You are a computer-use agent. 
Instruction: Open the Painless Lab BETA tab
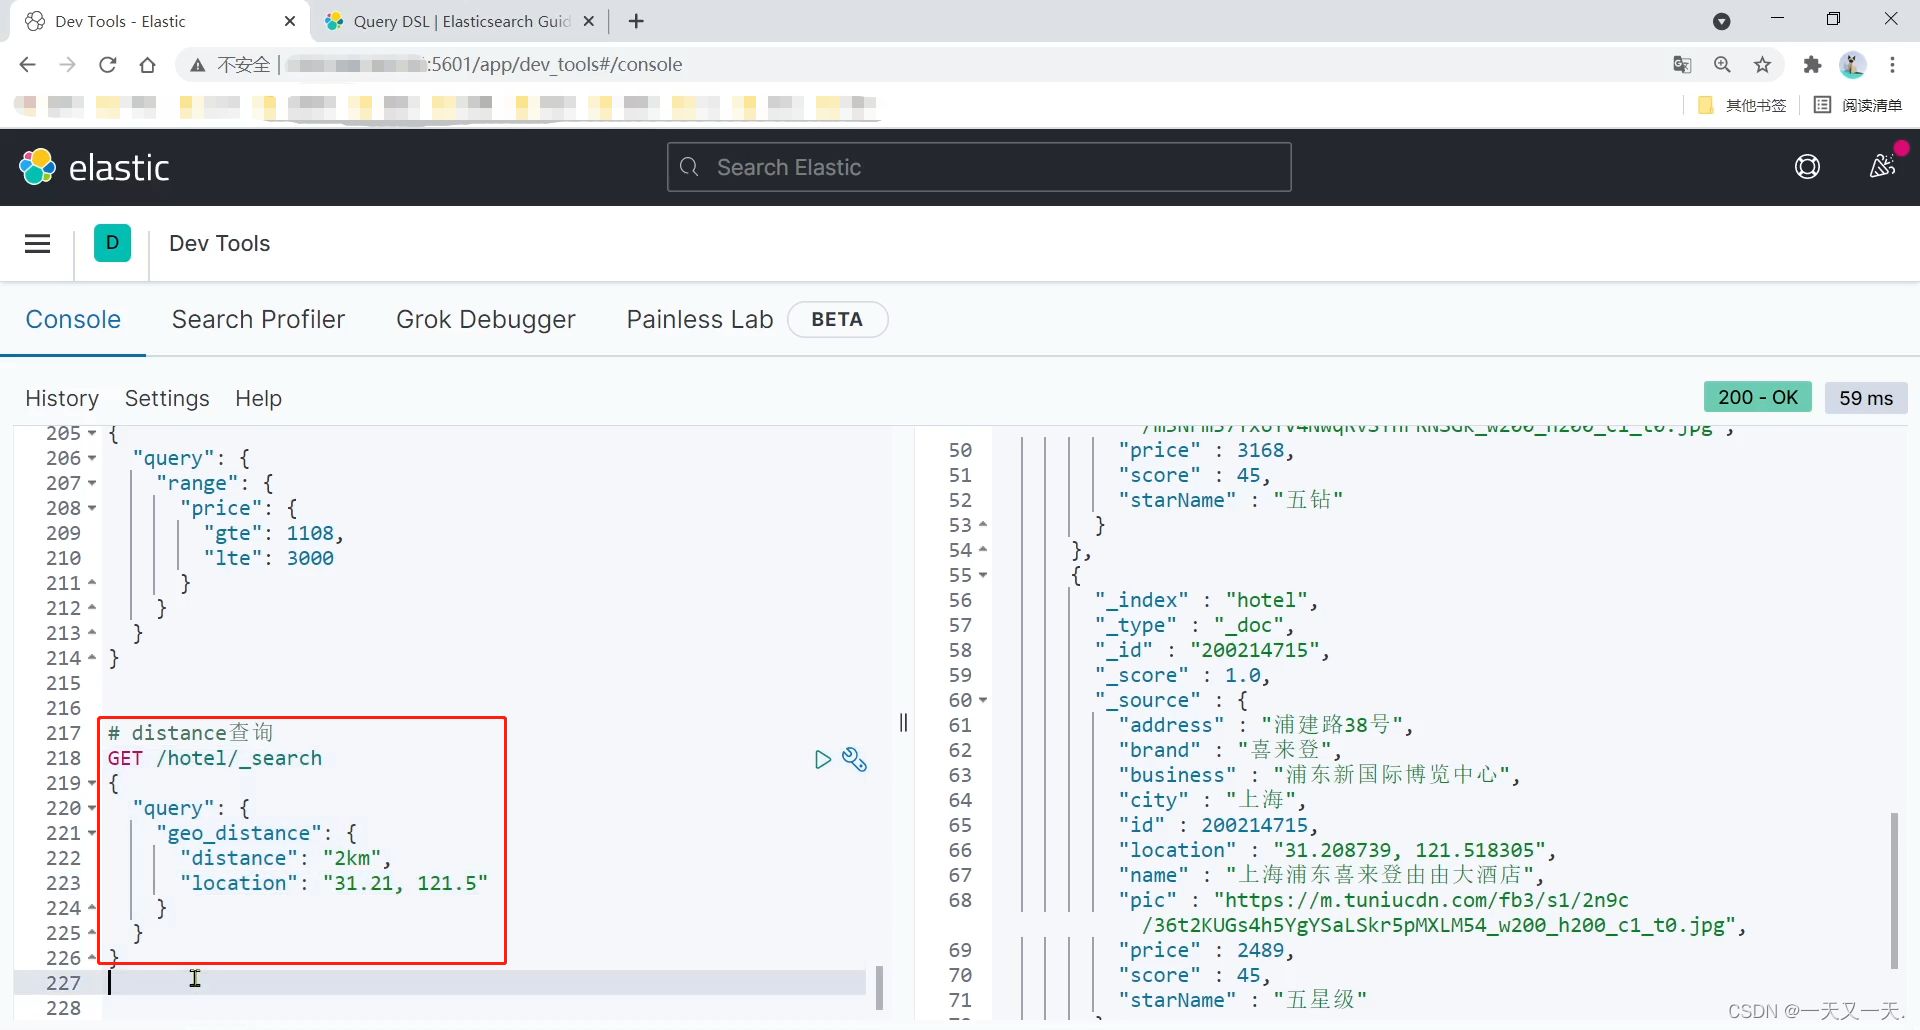coord(699,319)
